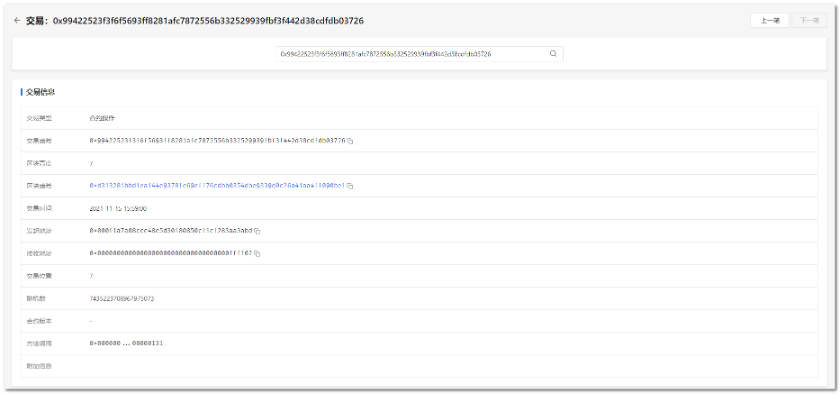Copy the blue block hash value
This screenshot has width=840, height=394.
pos(350,186)
